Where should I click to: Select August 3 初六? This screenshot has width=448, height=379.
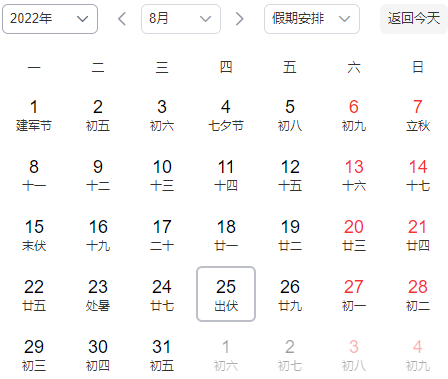pyautogui.click(x=162, y=116)
